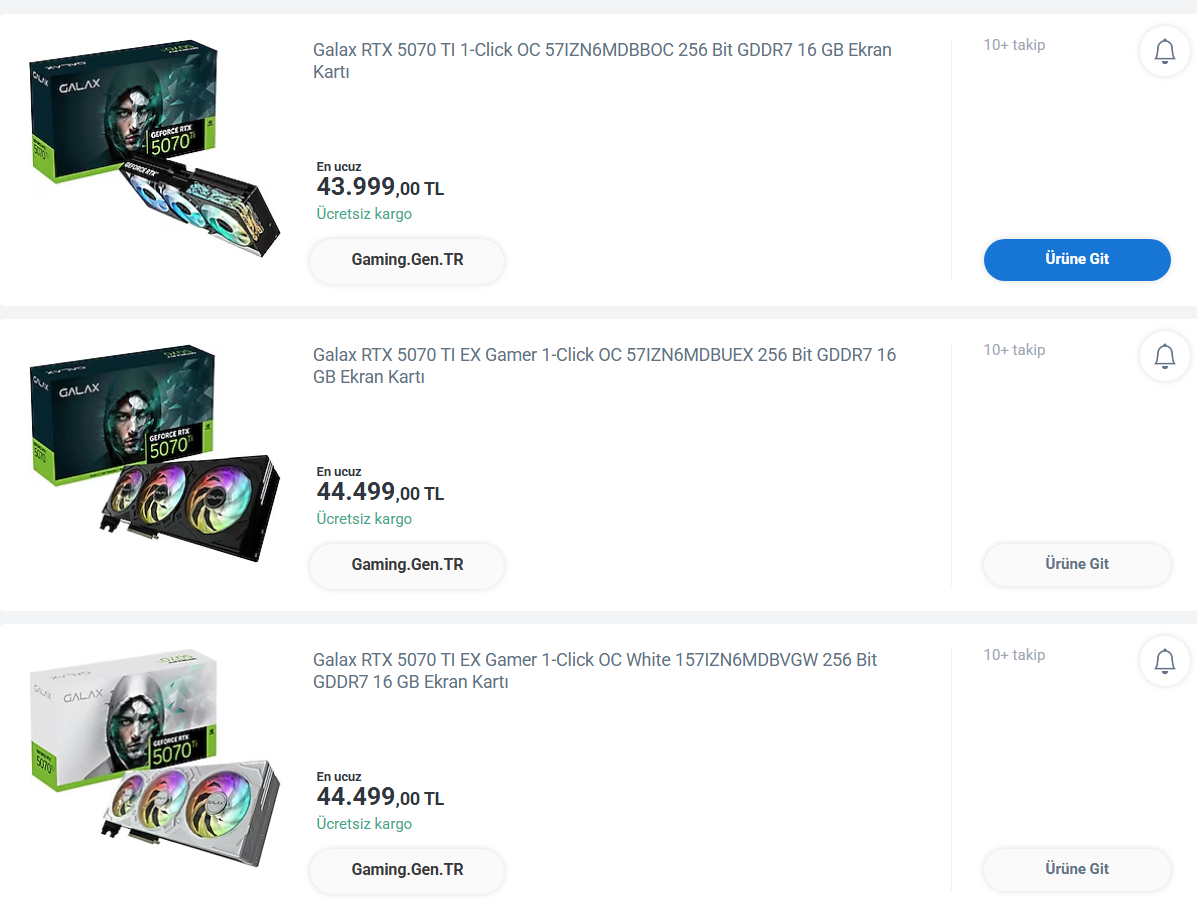
Task: Click the 43.999,00 TL price
Action: coord(380,187)
